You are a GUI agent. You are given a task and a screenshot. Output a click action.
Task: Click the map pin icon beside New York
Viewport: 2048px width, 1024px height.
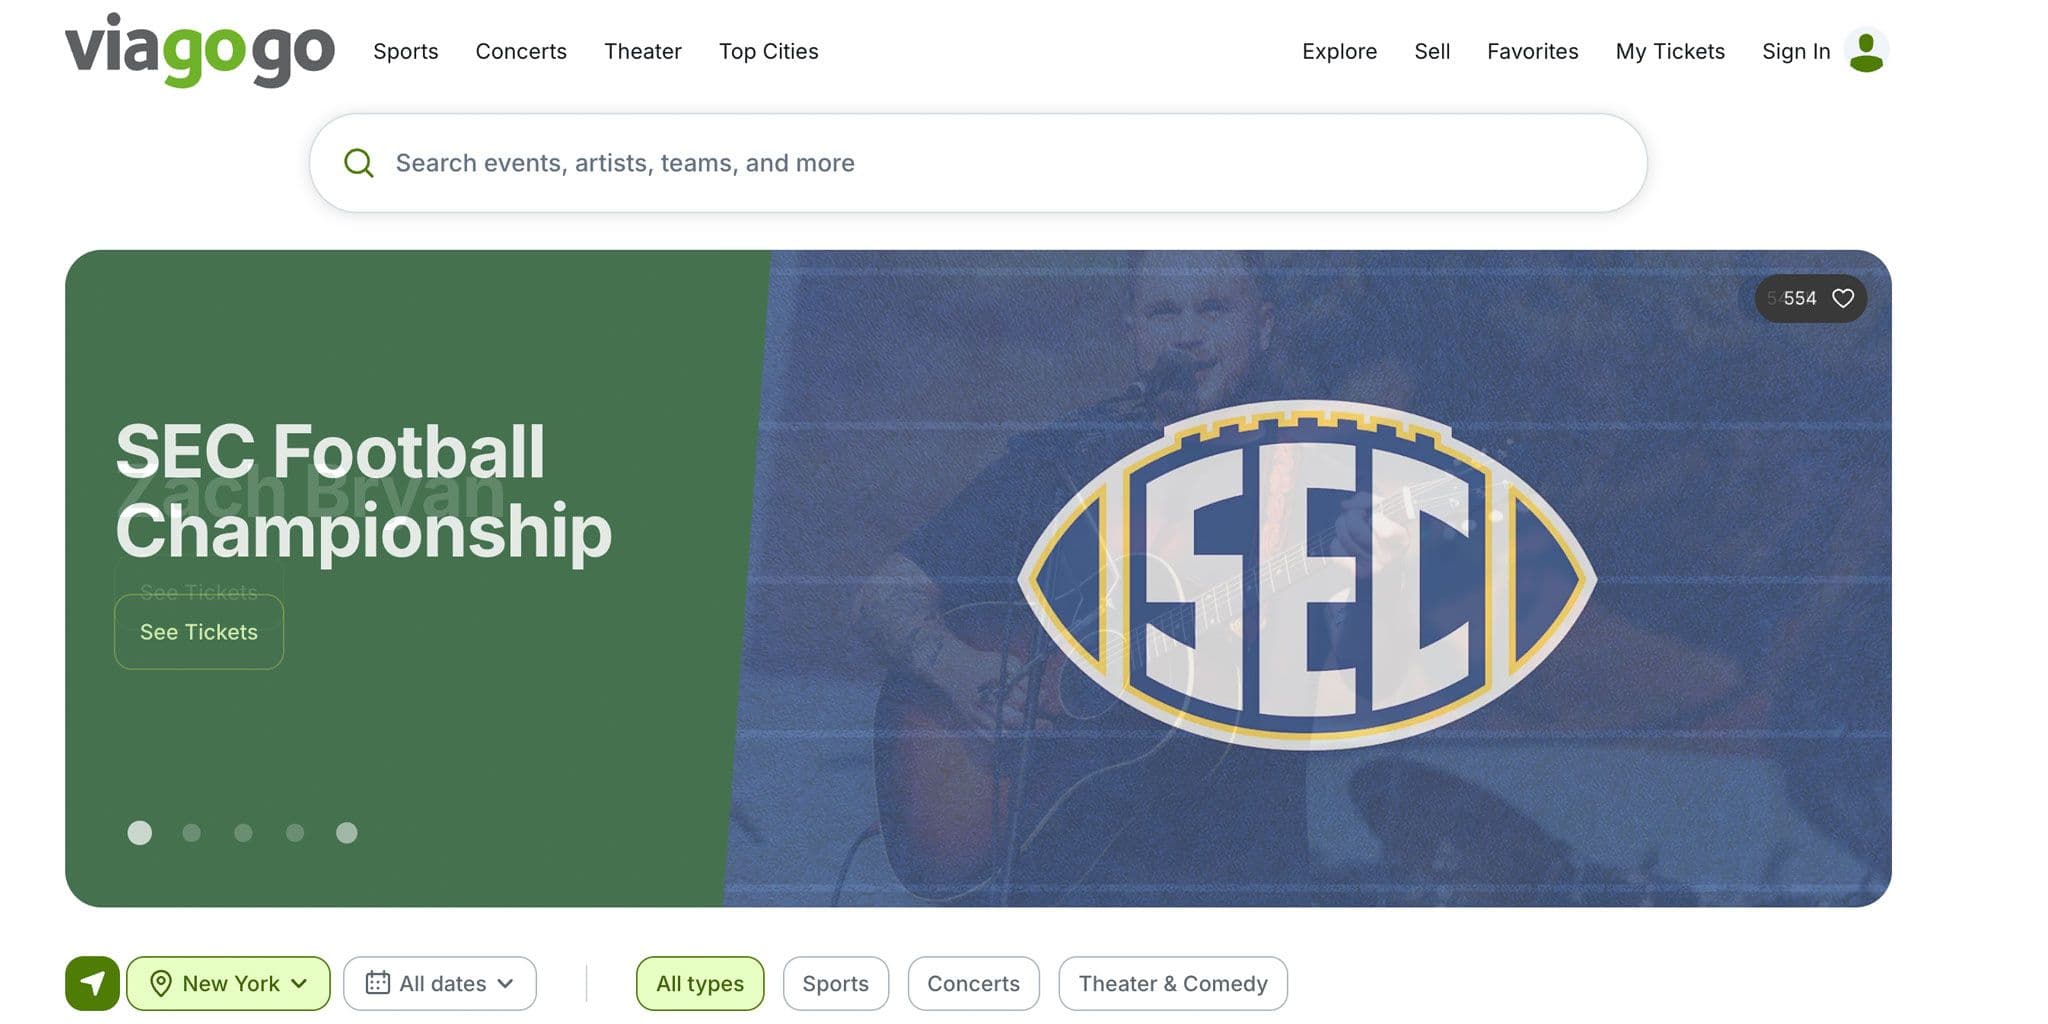160,983
